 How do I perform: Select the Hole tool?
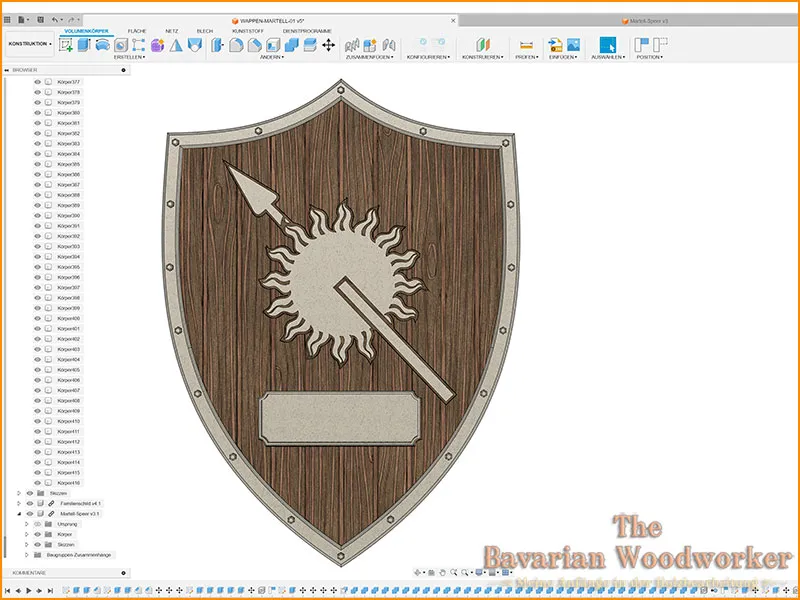pyautogui.click(x=120, y=45)
